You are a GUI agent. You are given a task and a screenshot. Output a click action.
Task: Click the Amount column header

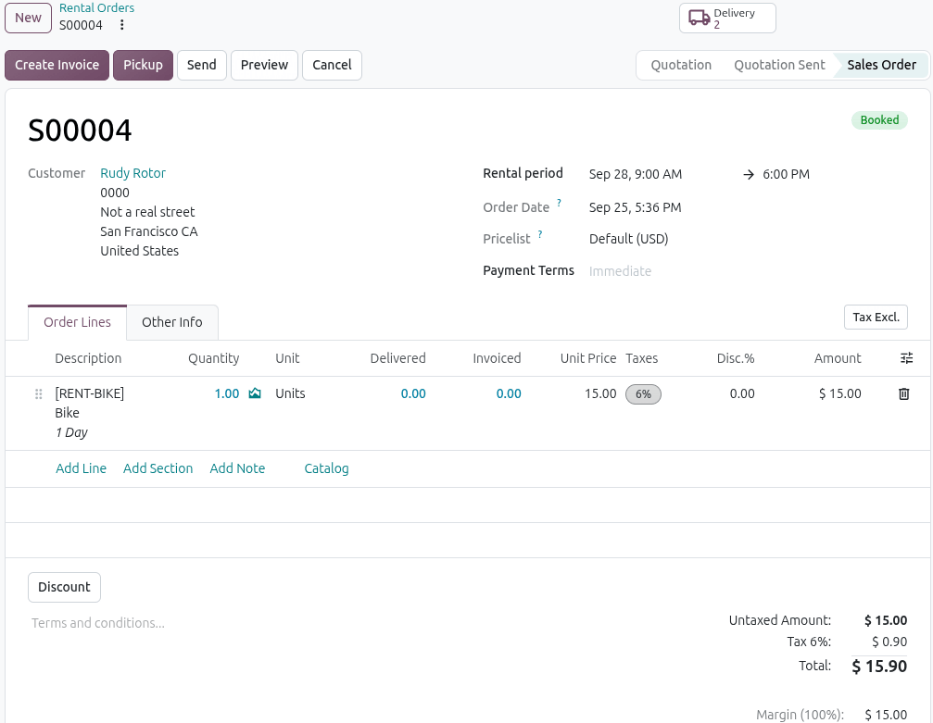837,358
